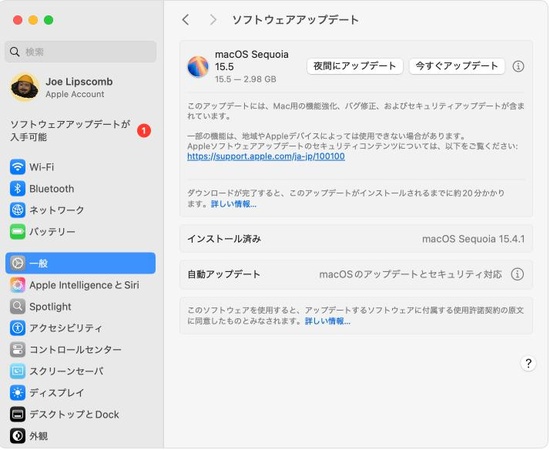550x450 pixels.
Task: Go back with the left chevron
Action: coord(186,20)
